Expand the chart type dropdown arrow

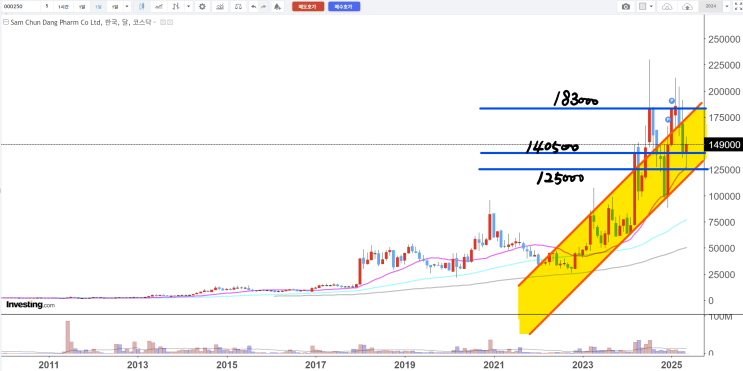pos(189,7)
